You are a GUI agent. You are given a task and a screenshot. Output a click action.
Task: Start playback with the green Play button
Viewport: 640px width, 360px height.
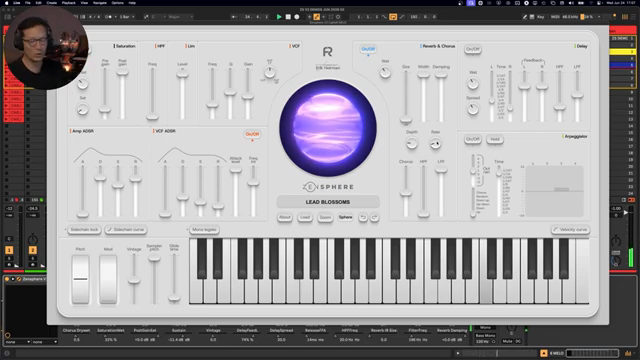[279, 17]
